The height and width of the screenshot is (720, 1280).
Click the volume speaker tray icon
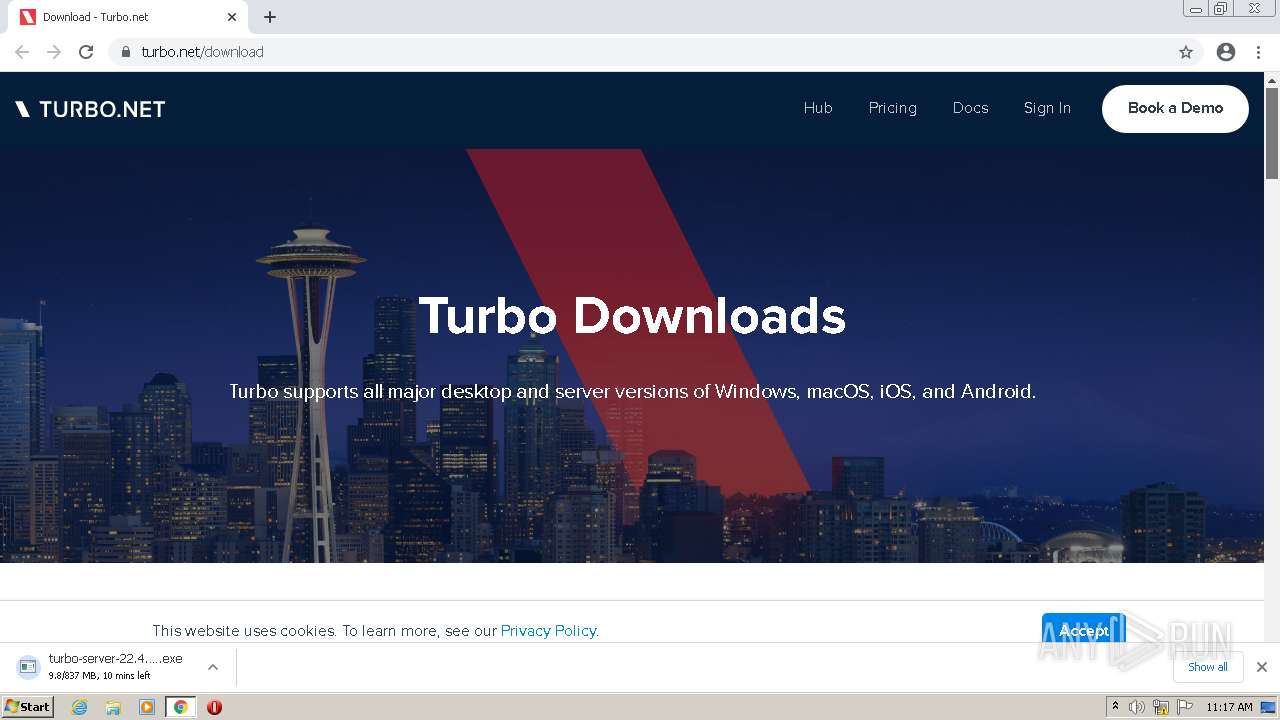pyautogui.click(x=1137, y=707)
